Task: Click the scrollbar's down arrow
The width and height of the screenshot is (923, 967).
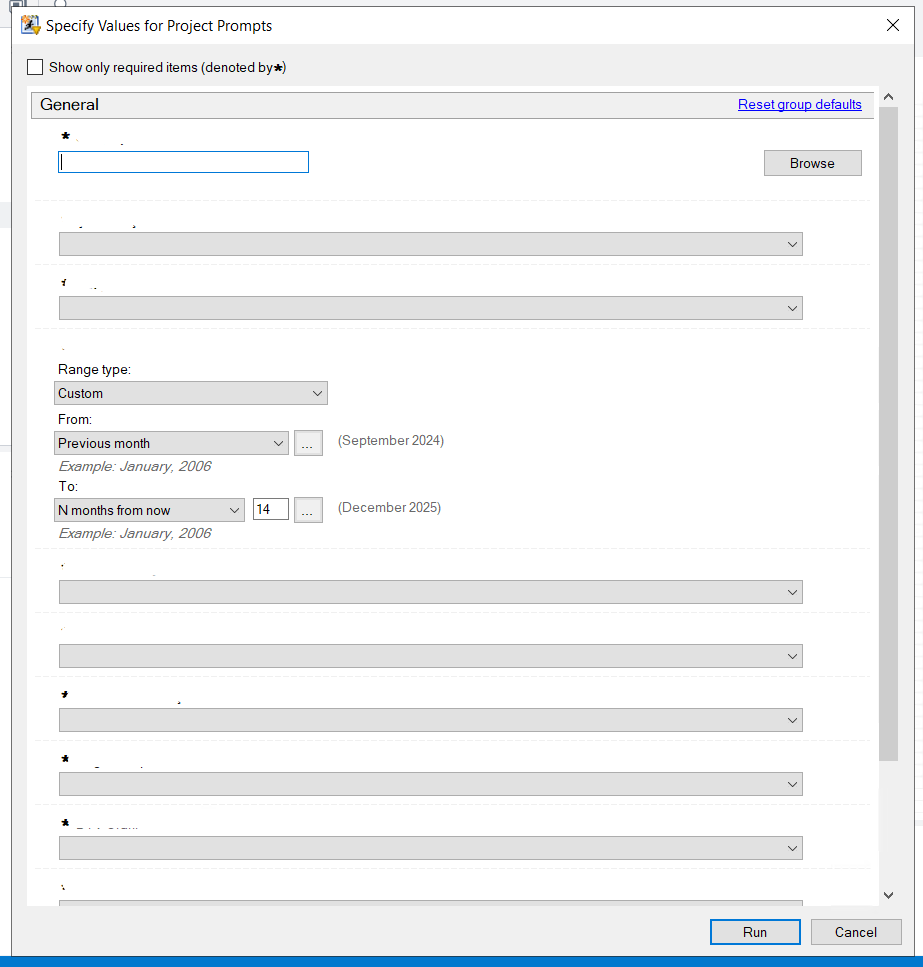Action: click(x=888, y=894)
